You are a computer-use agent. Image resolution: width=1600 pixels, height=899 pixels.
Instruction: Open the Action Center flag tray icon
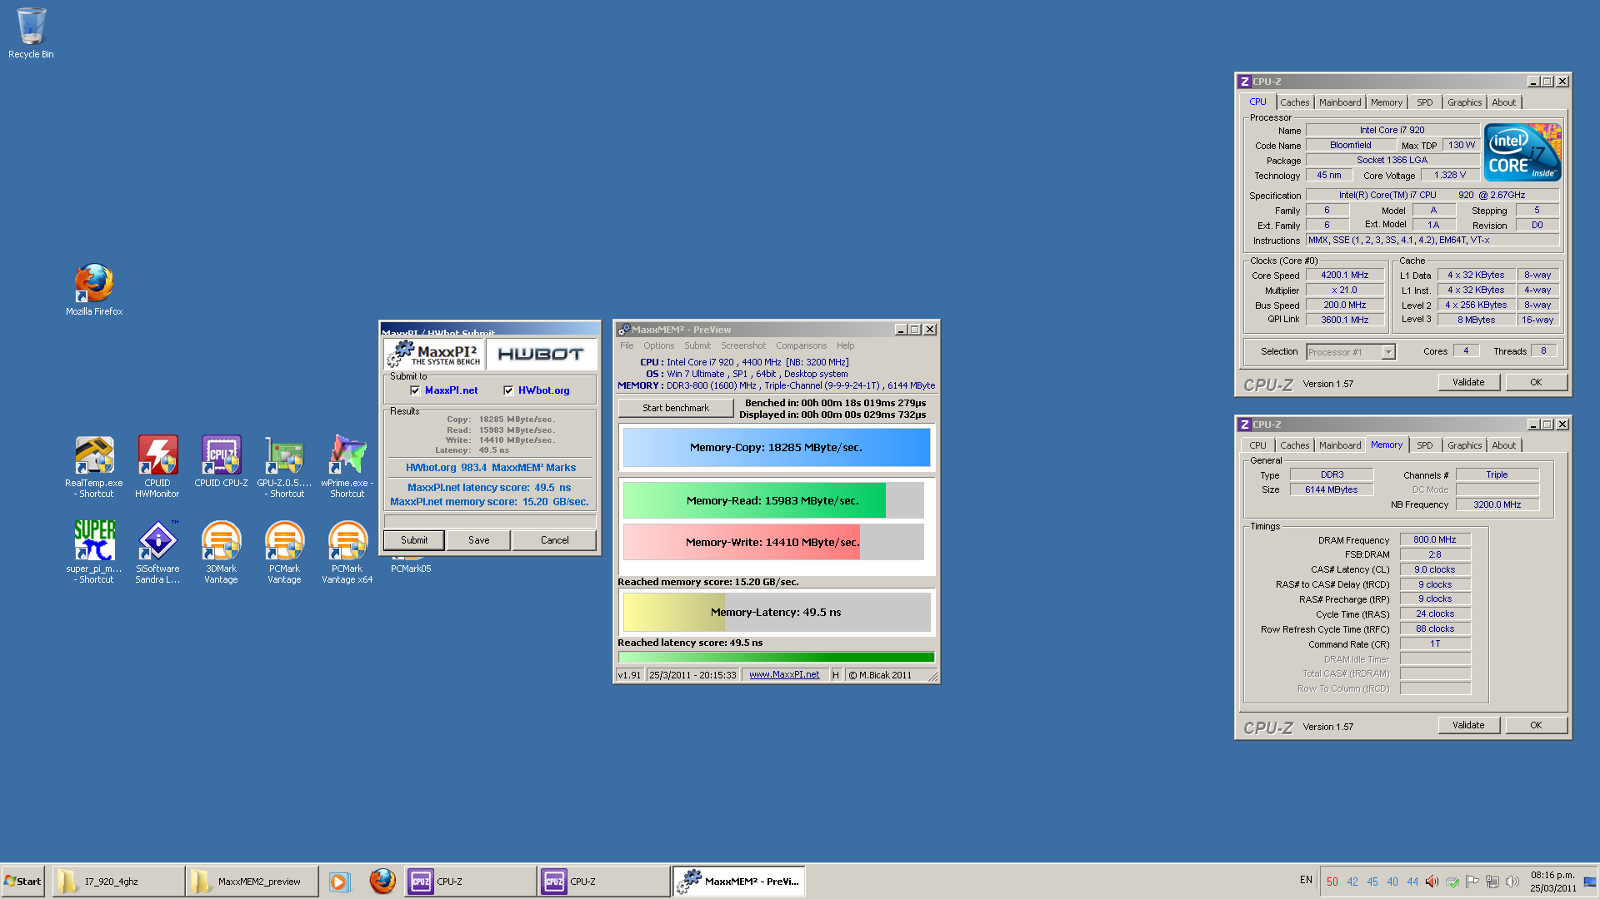coord(1472,881)
